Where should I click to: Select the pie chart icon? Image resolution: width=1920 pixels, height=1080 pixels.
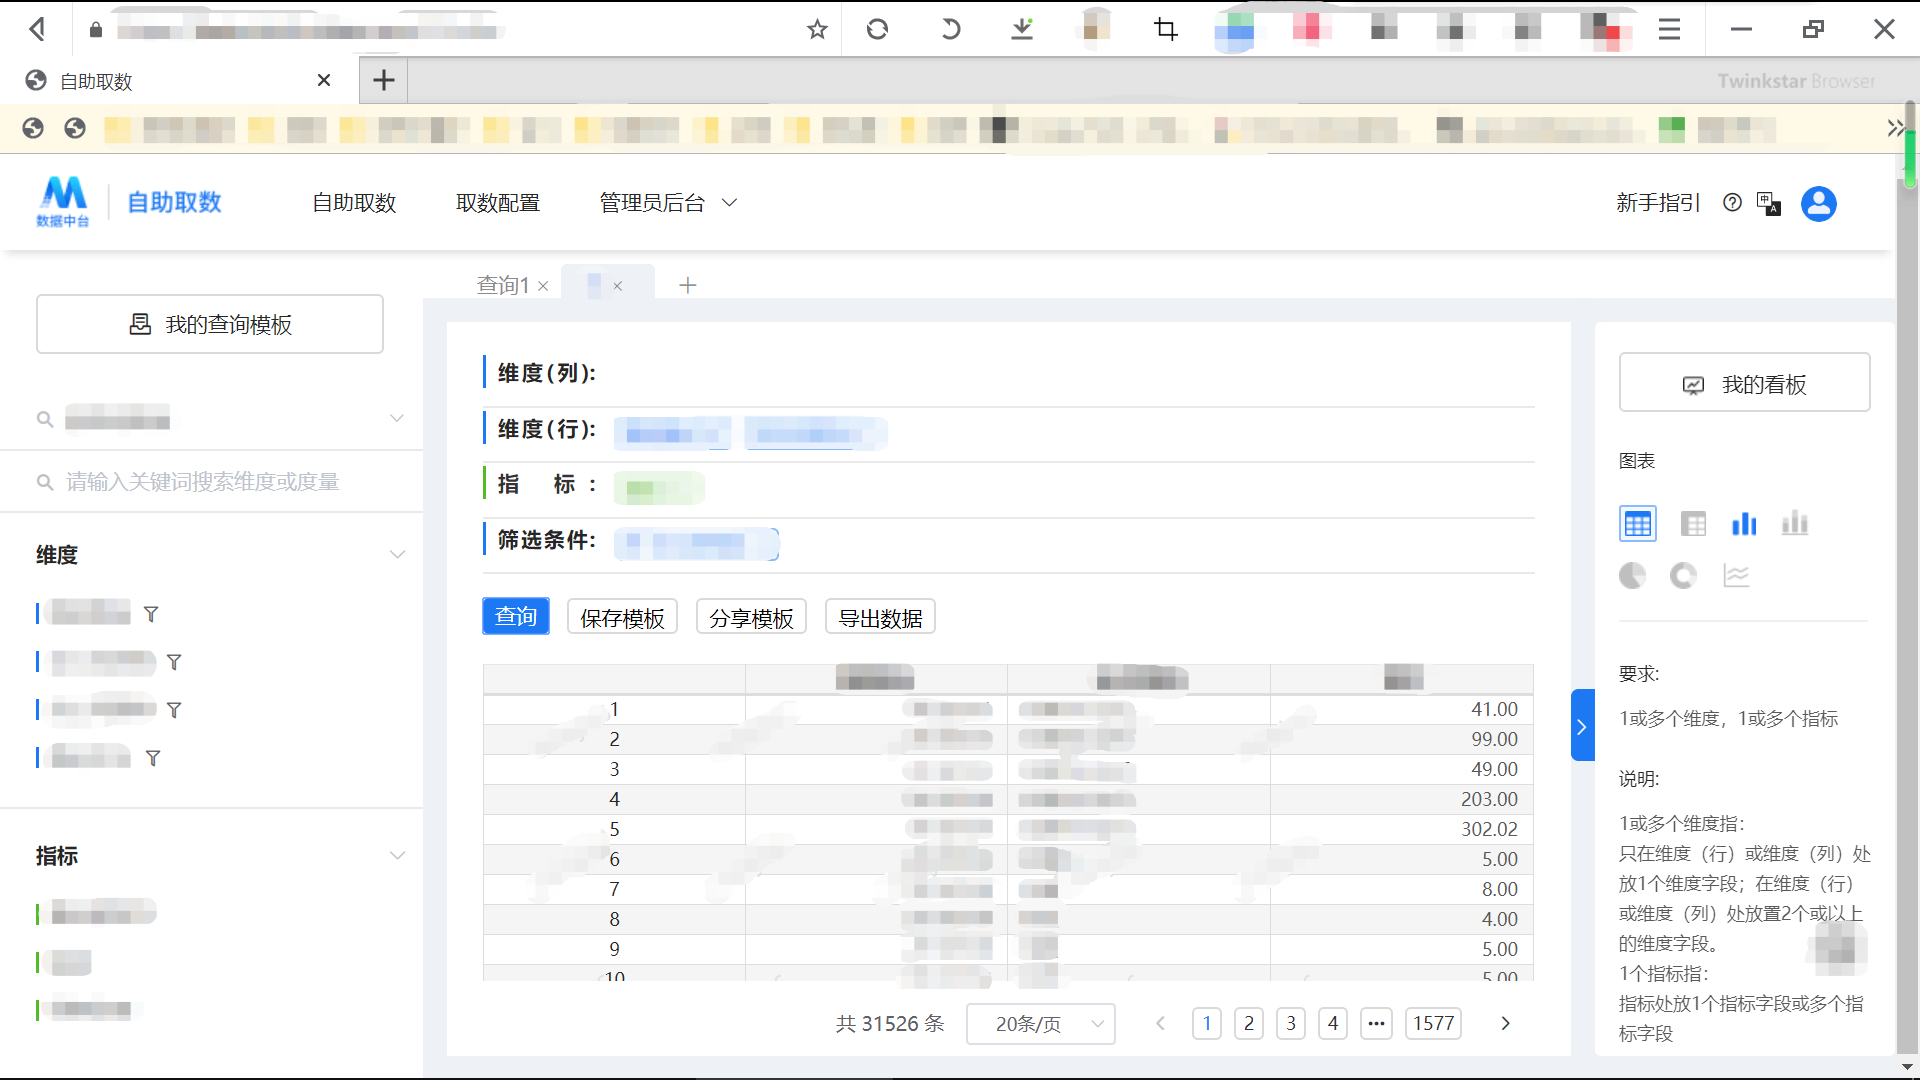click(x=1632, y=575)
